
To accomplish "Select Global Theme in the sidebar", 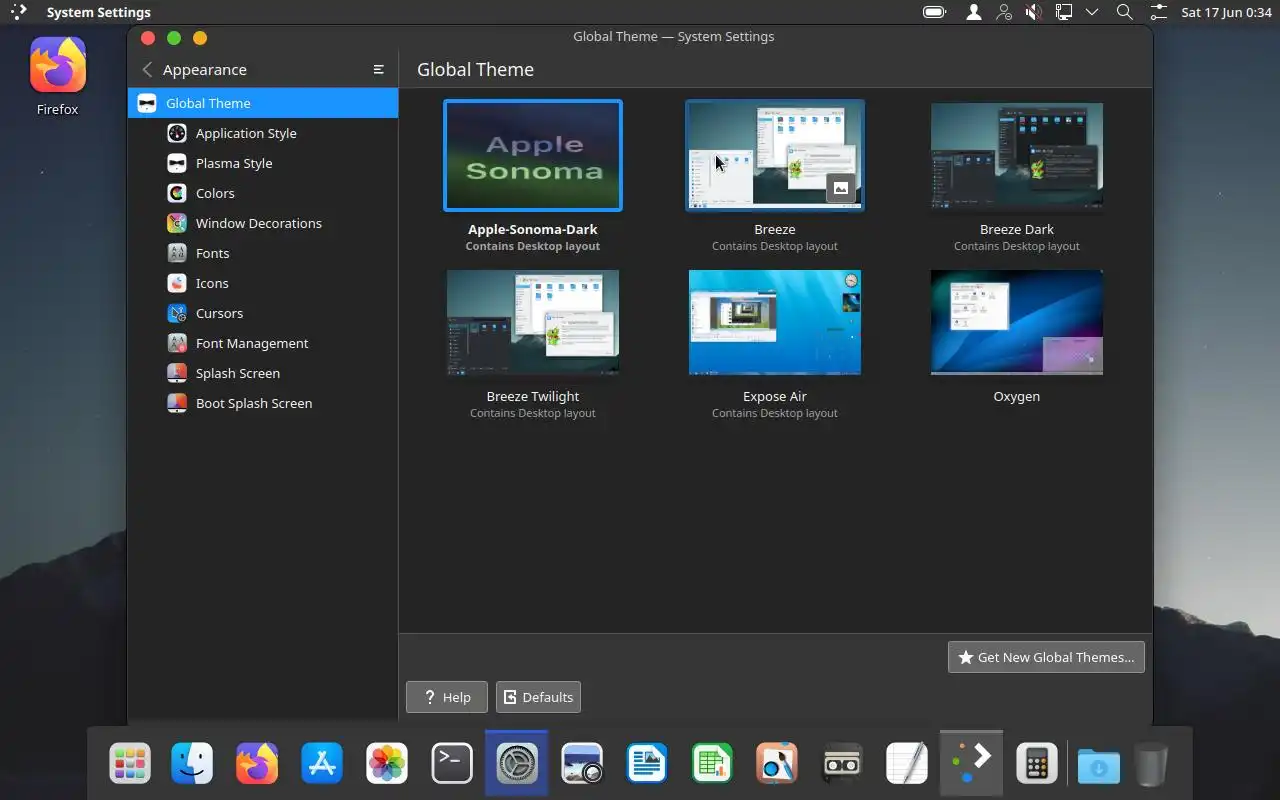I will coord(263,103).
